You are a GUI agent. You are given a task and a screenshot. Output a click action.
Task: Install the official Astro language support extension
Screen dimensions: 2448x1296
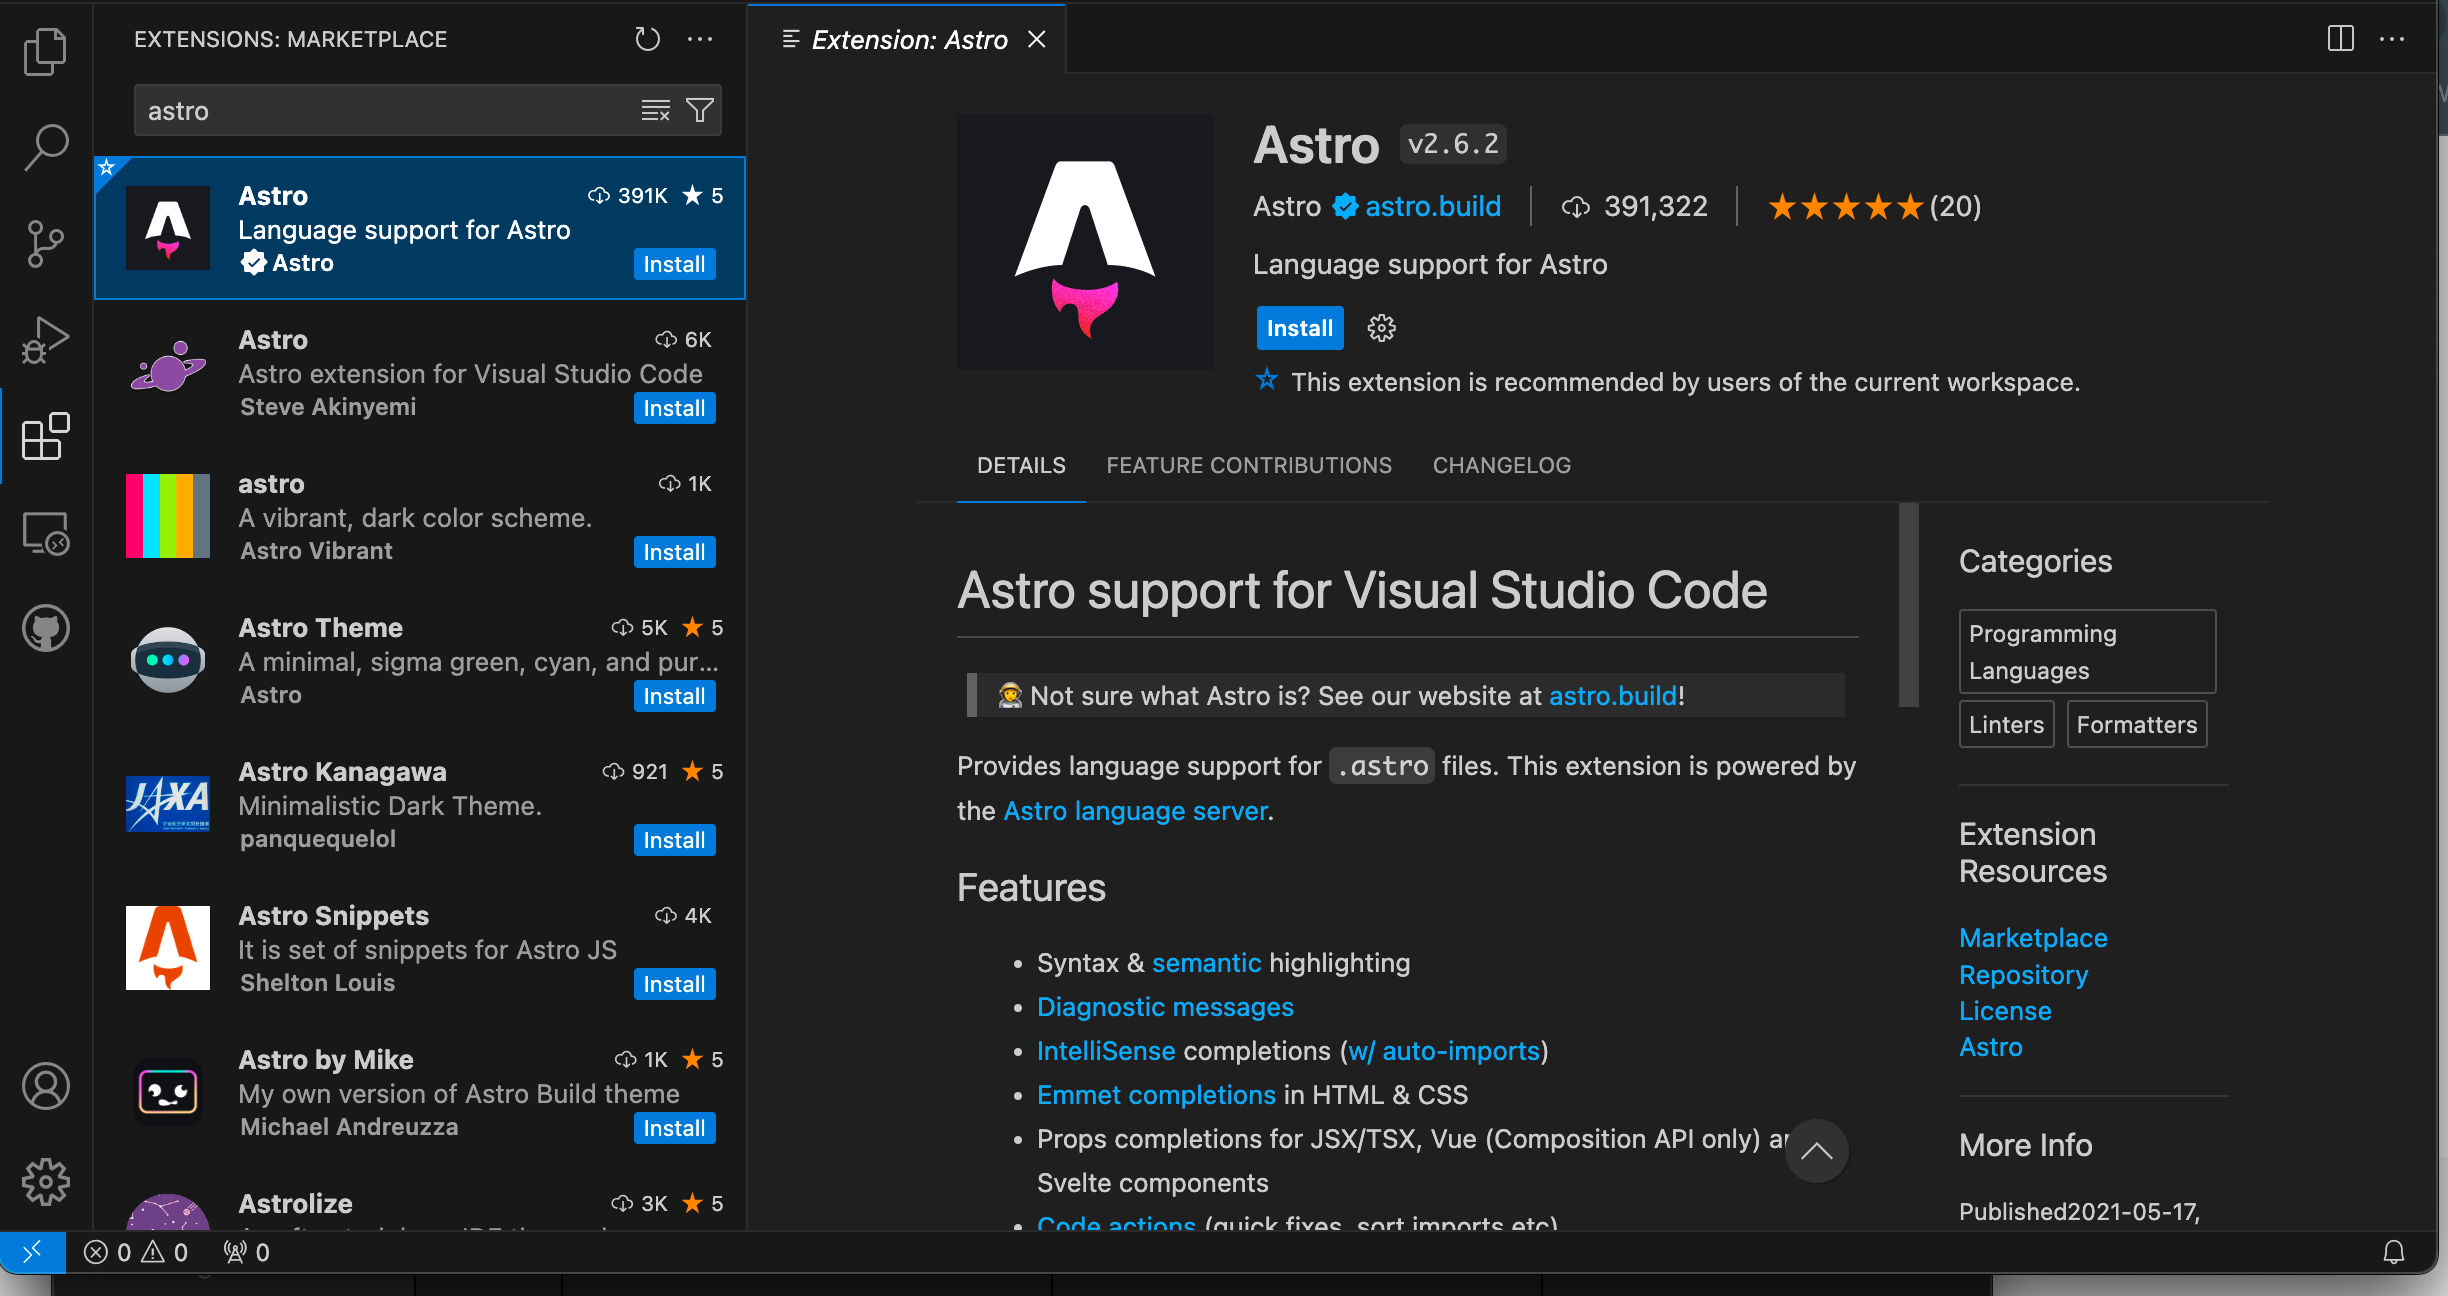tap(674, 264)
